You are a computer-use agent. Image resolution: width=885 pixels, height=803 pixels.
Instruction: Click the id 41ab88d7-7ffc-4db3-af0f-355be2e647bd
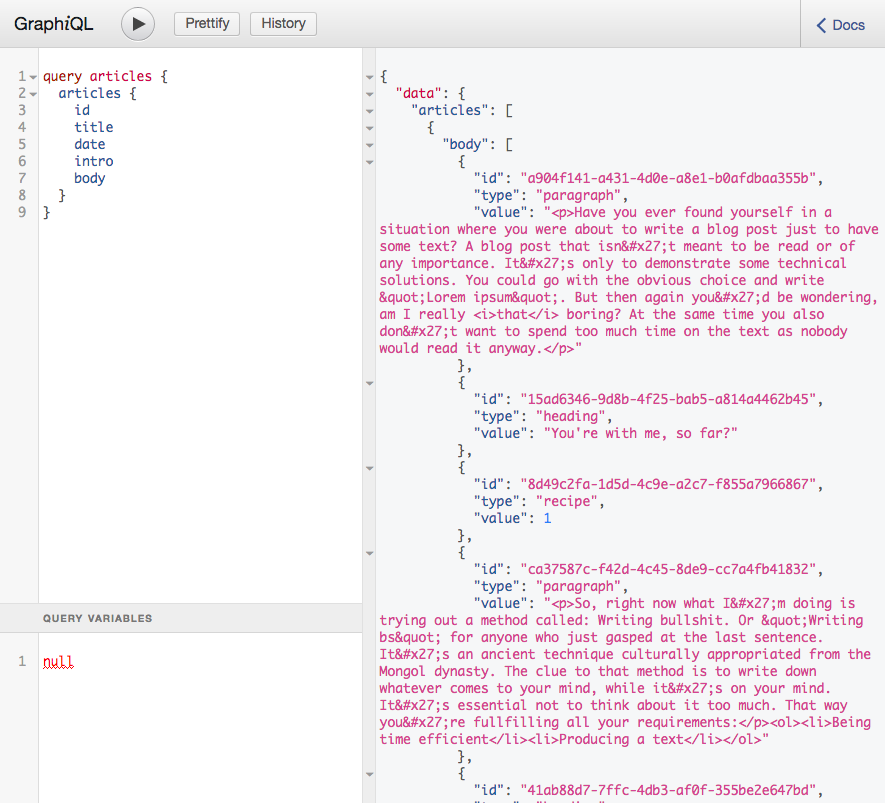[668, 789]
